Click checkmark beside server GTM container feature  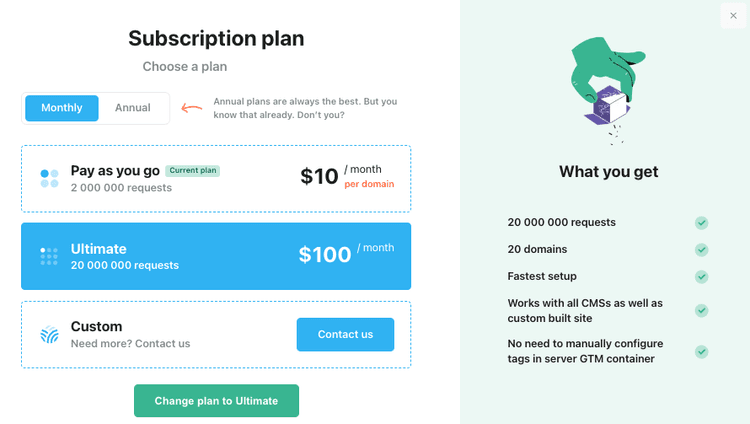(702, 352)
